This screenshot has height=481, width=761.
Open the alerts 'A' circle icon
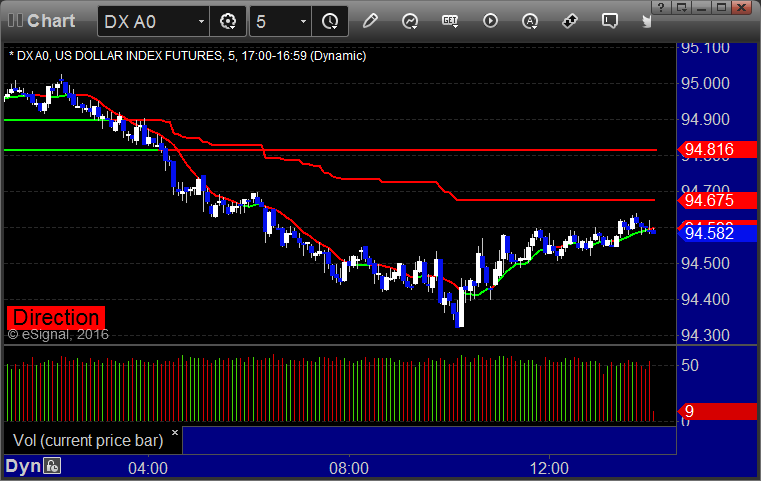click(x=530, y=21)
